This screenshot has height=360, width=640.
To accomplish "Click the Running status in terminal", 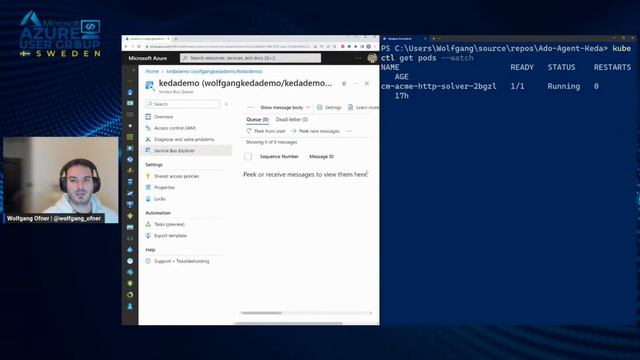I will (x=564, y=86).
